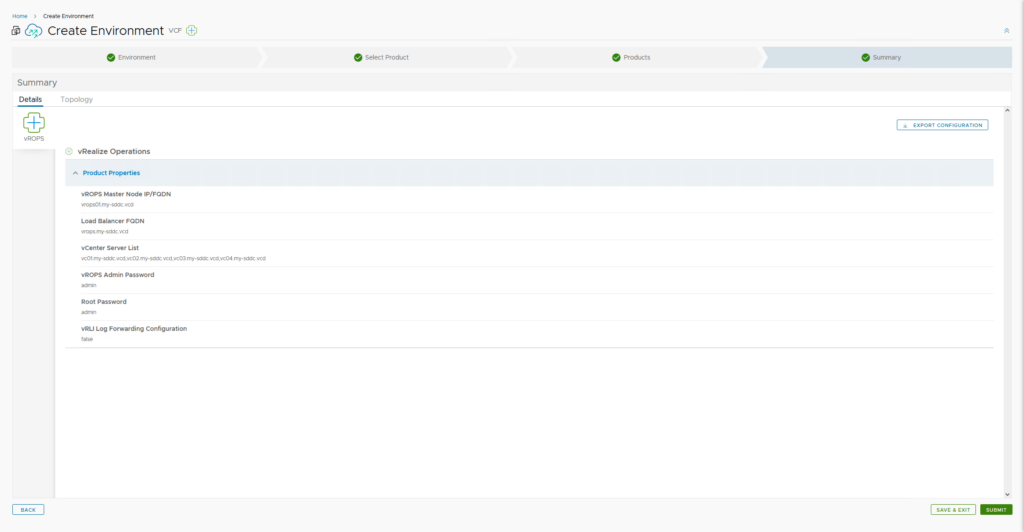
Task: Collapse the Product Properties section
Action: (x=75, y=173)
